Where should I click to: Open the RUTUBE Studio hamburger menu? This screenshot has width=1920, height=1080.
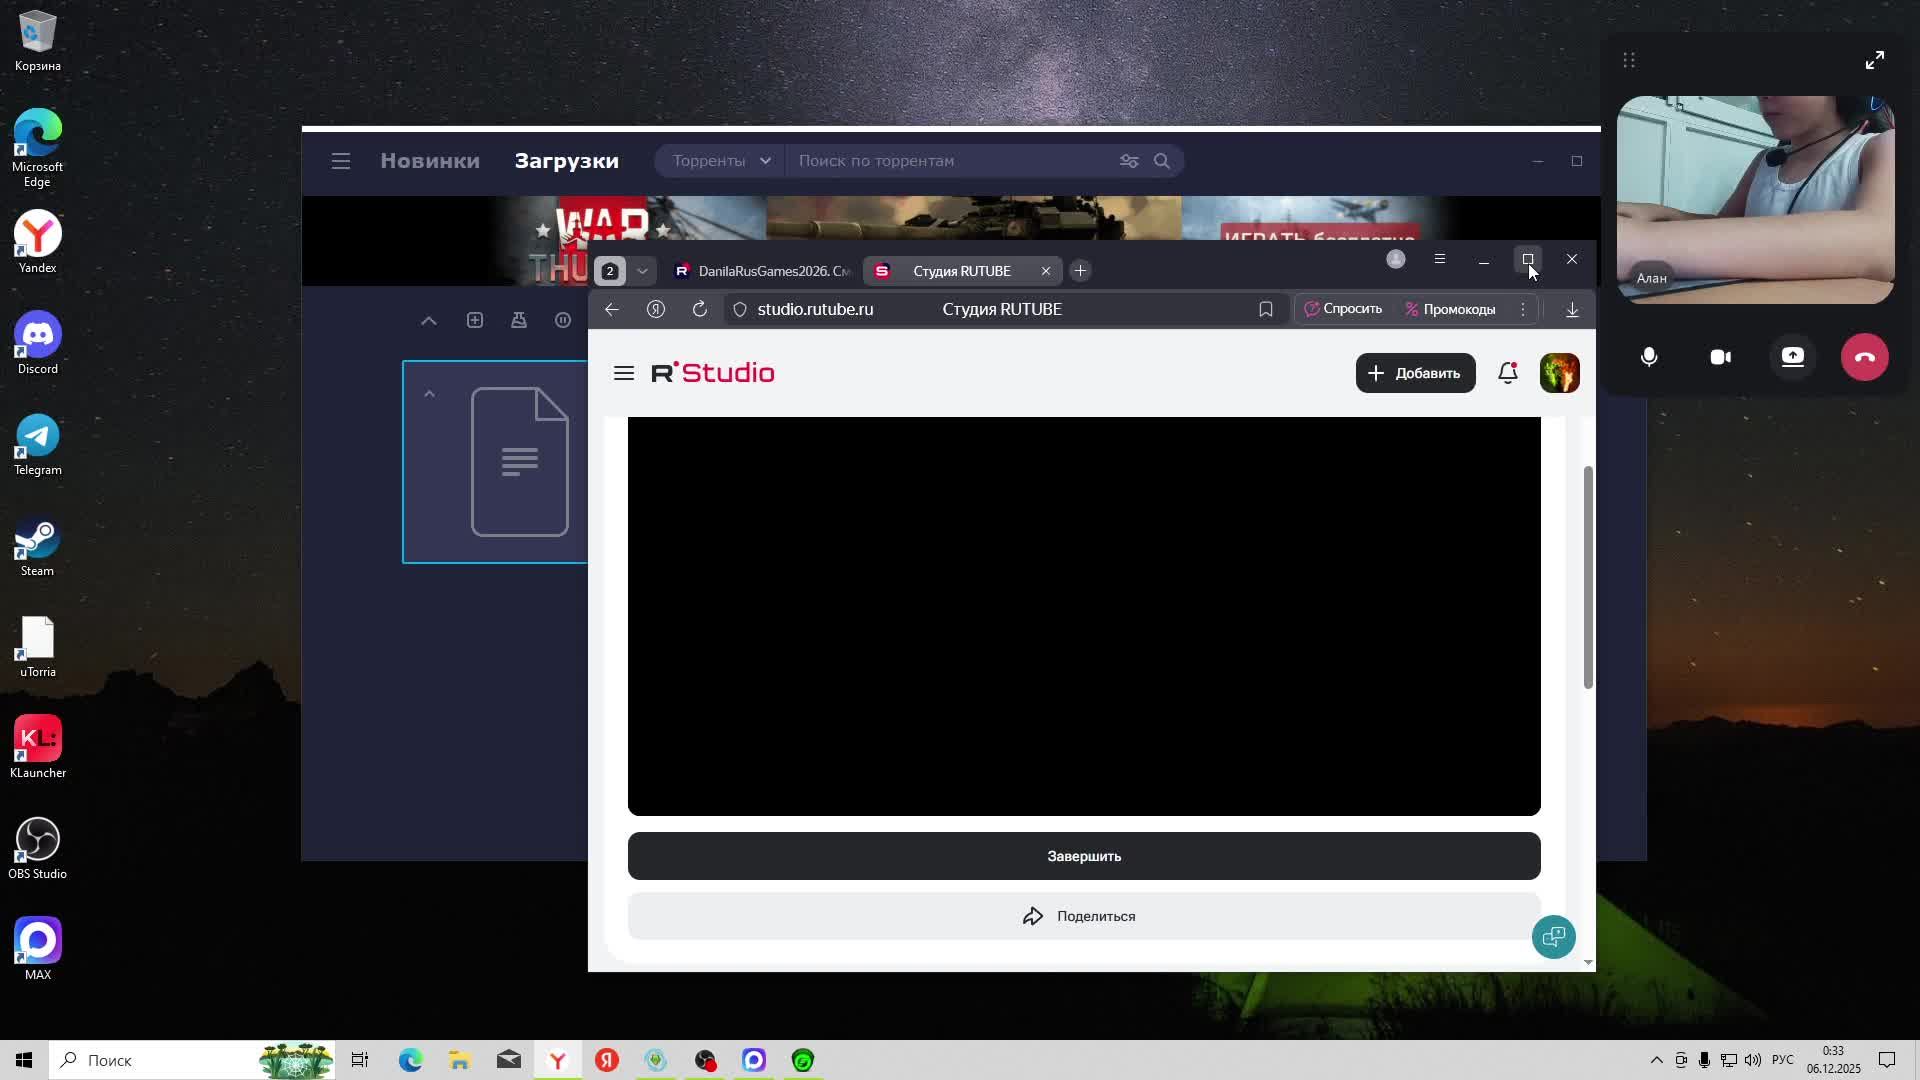pyautogui.click(x=624, y=373)
